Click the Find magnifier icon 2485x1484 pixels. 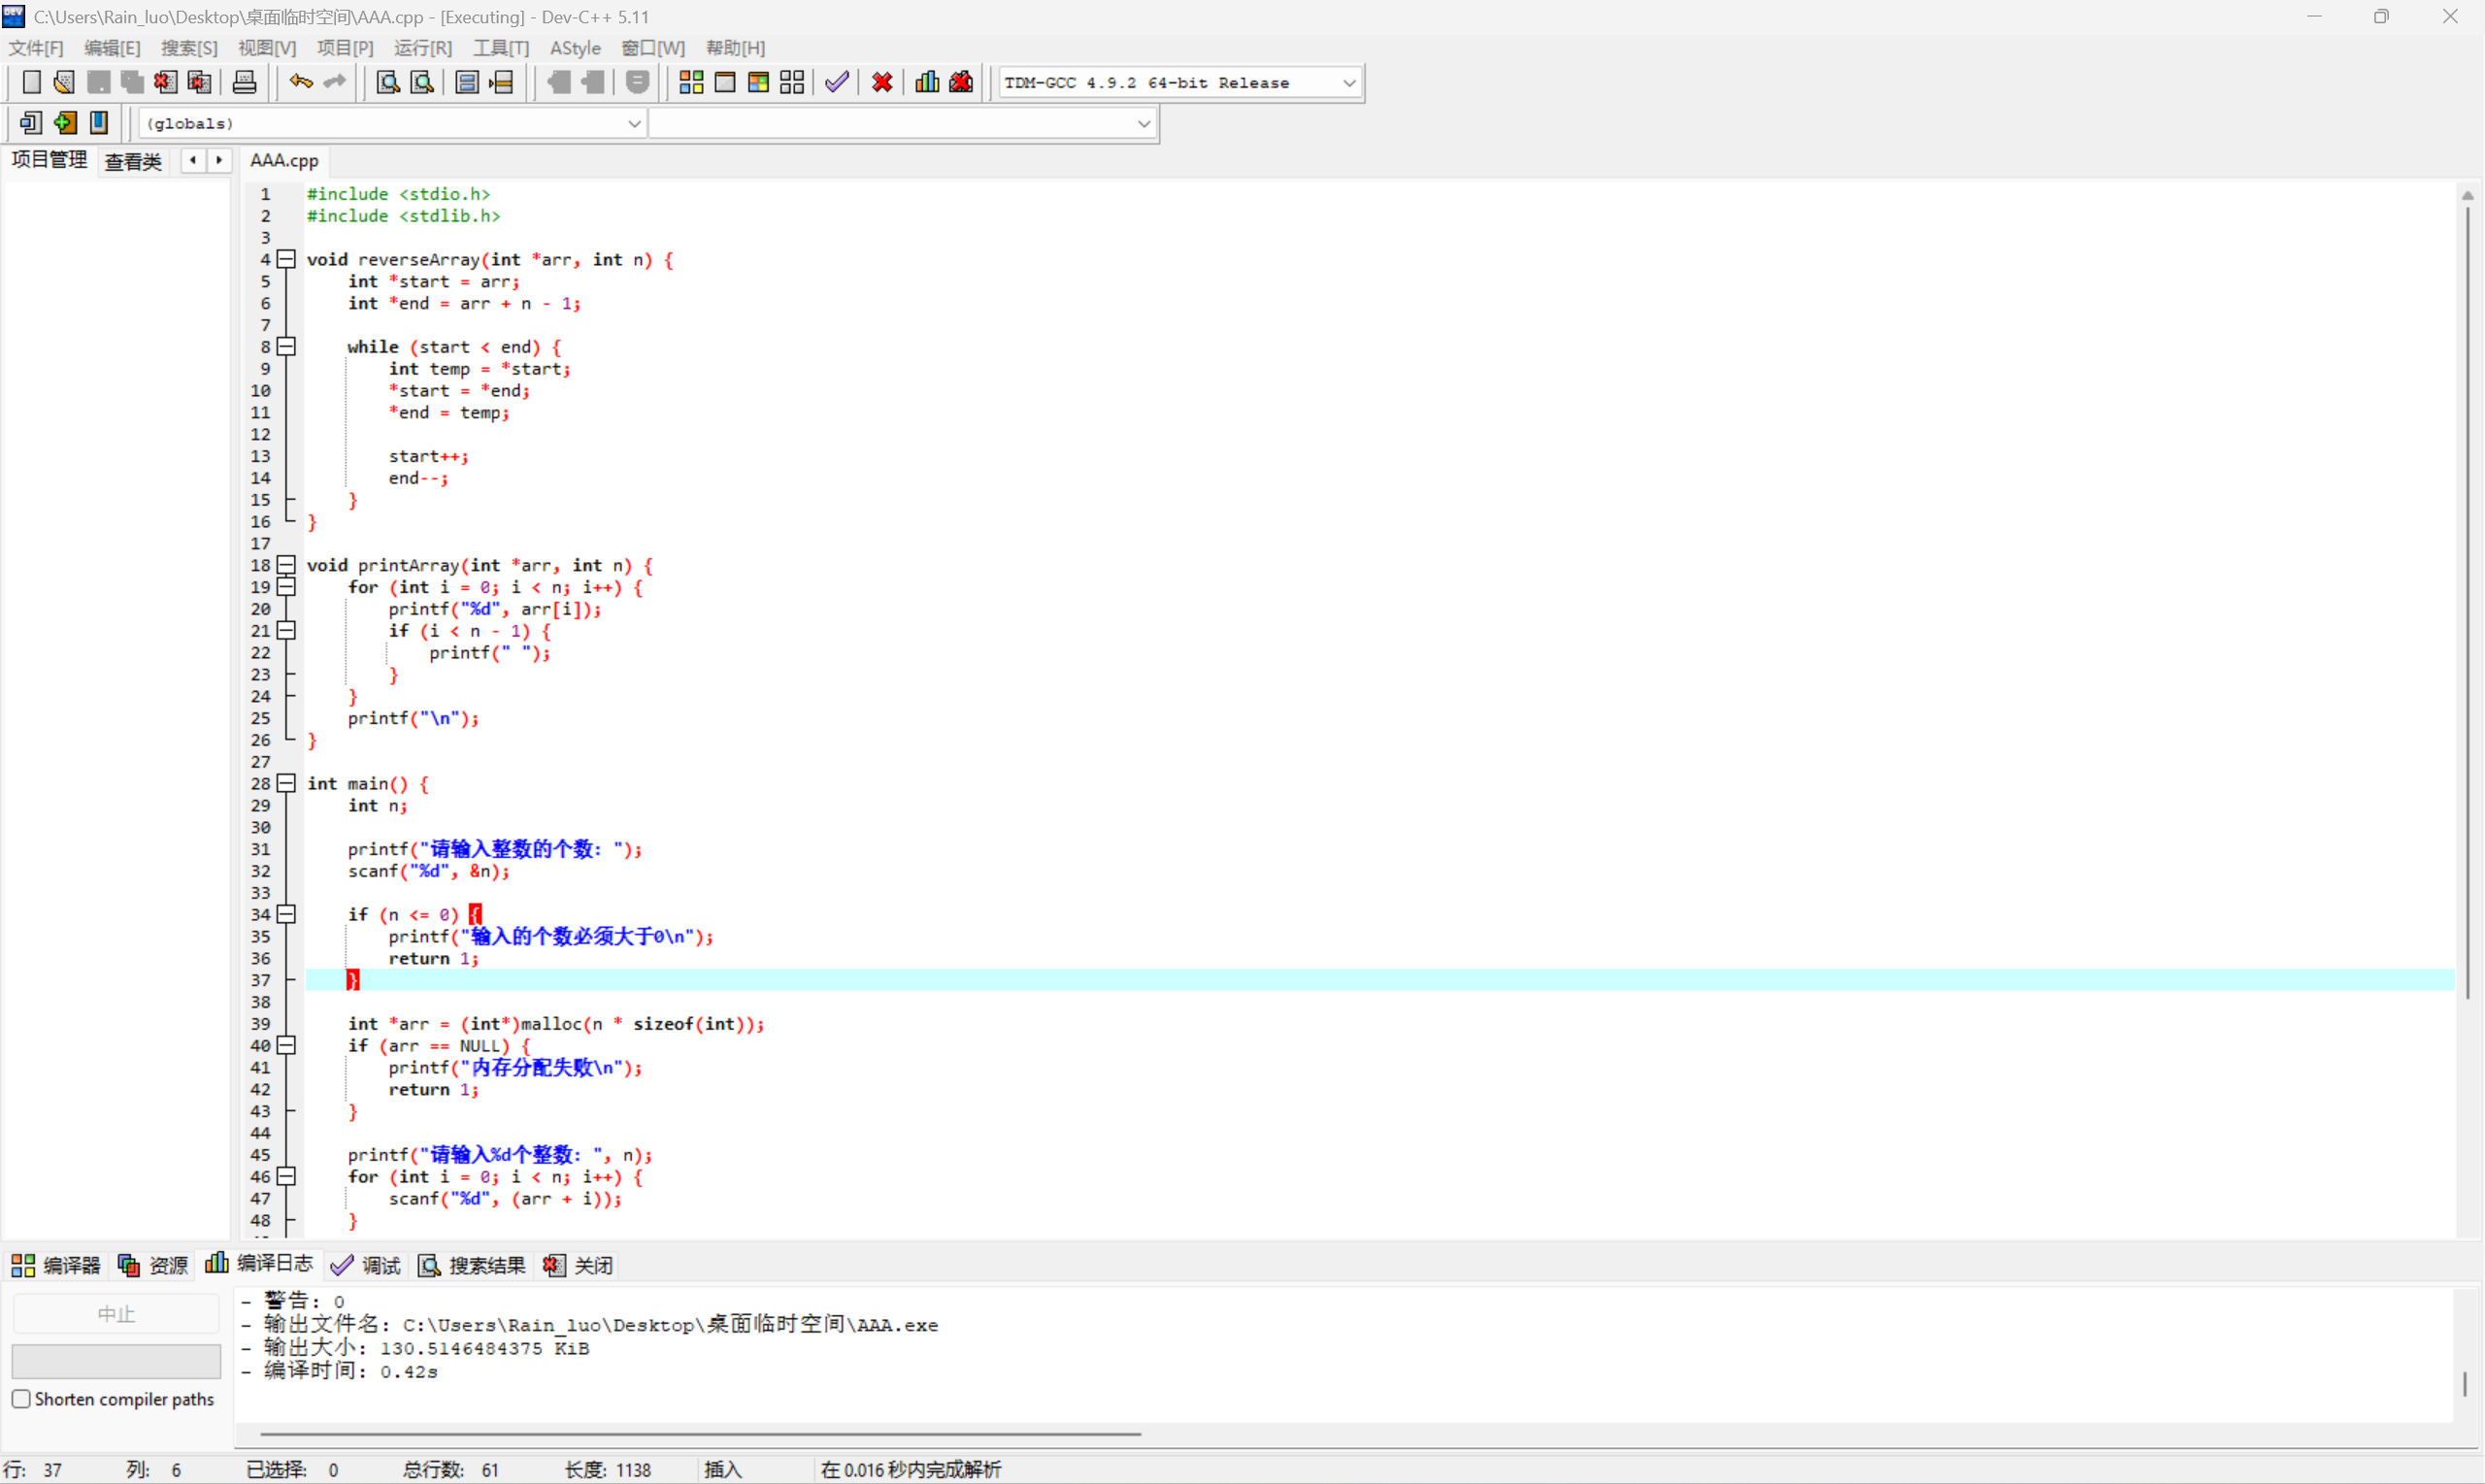388,82
